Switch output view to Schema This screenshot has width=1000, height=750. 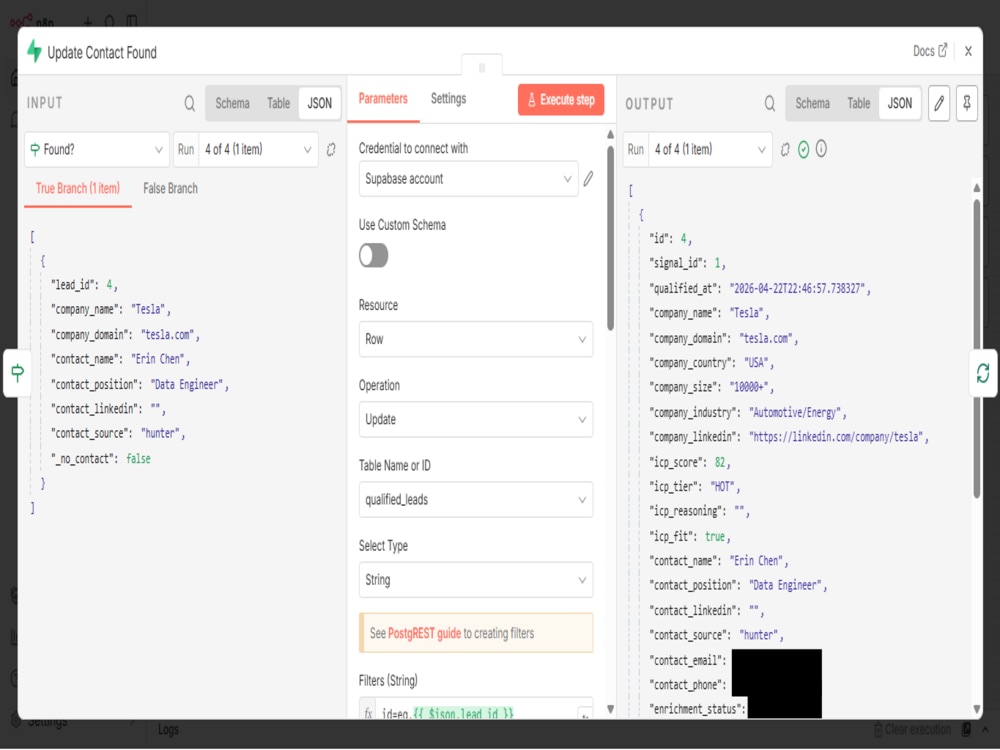[812, 103]
